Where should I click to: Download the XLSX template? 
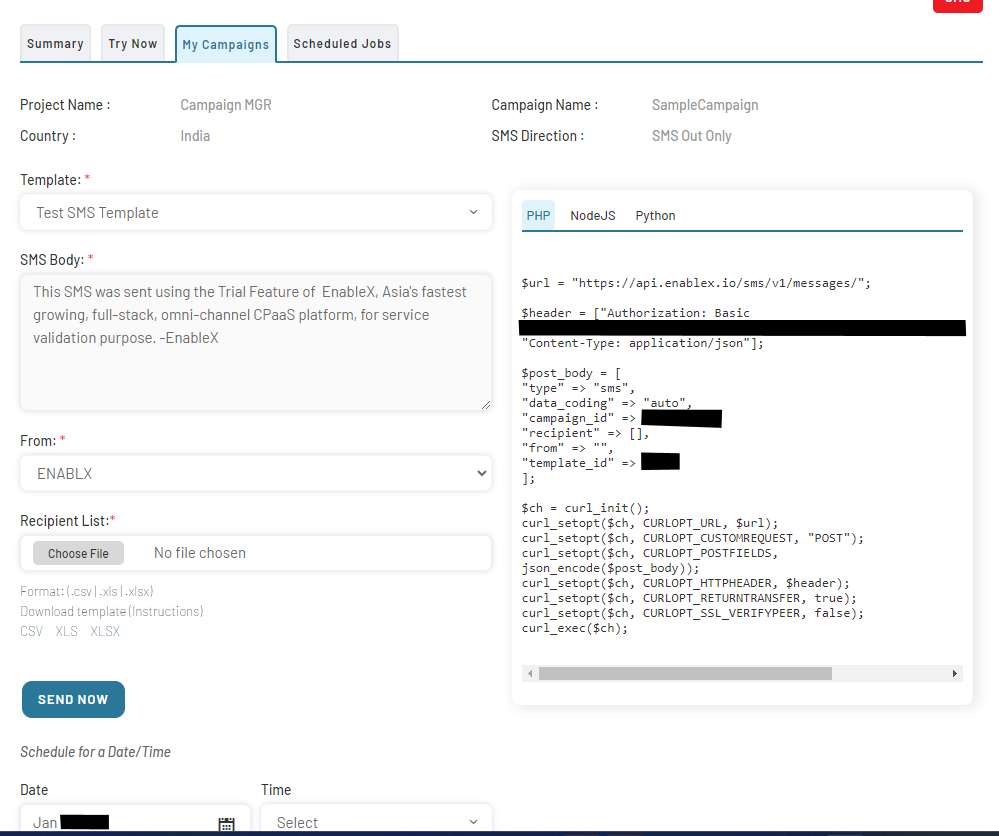pos(106,631)
